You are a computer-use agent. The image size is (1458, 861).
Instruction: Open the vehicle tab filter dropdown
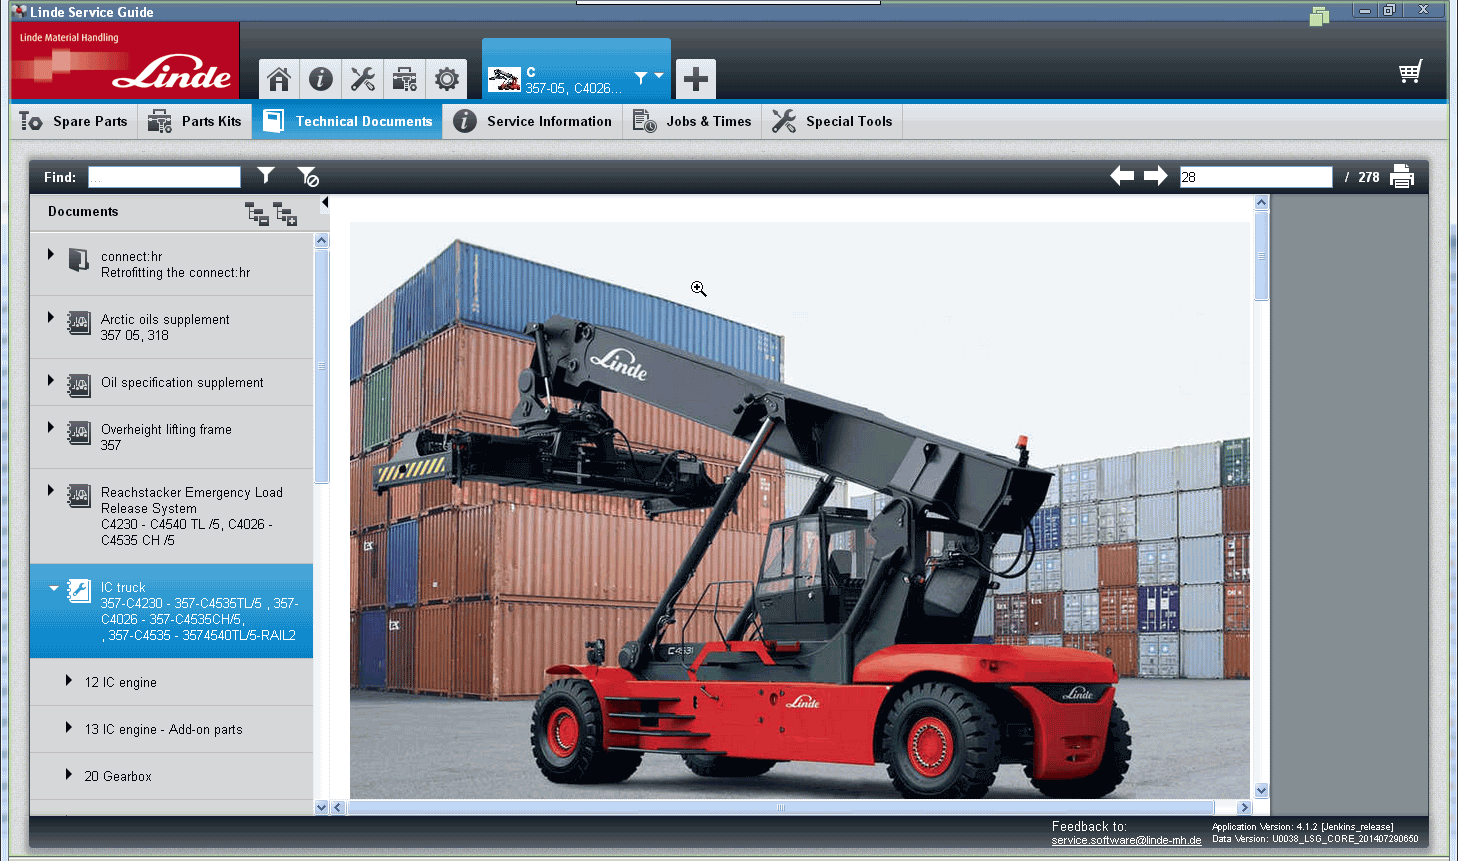coord(646,75)
